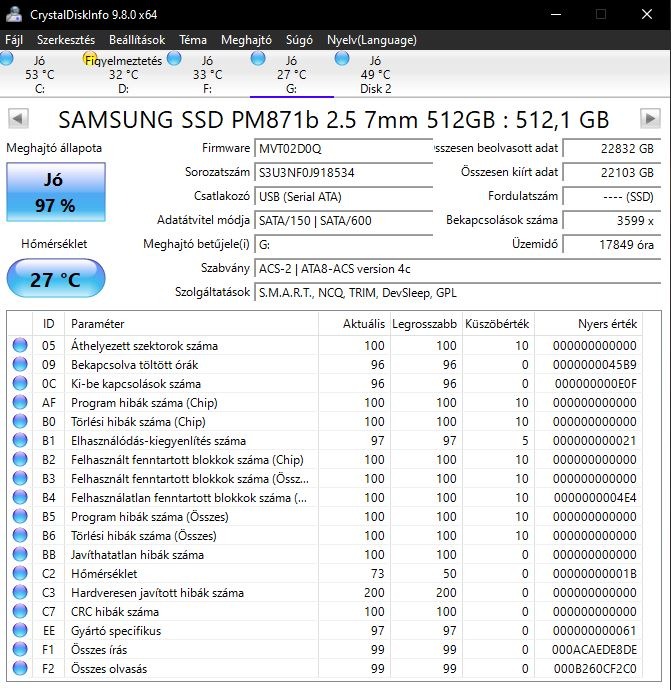Click the Paraméter column header
The width and height of the screenshot is (671, 690).
coord(191,324)
